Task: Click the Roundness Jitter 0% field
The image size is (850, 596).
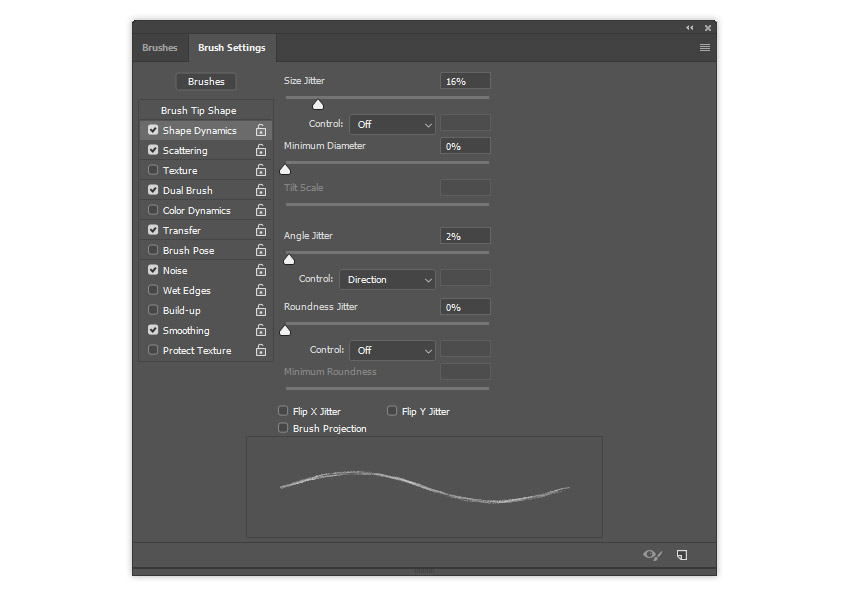Action: pos(465,307)
